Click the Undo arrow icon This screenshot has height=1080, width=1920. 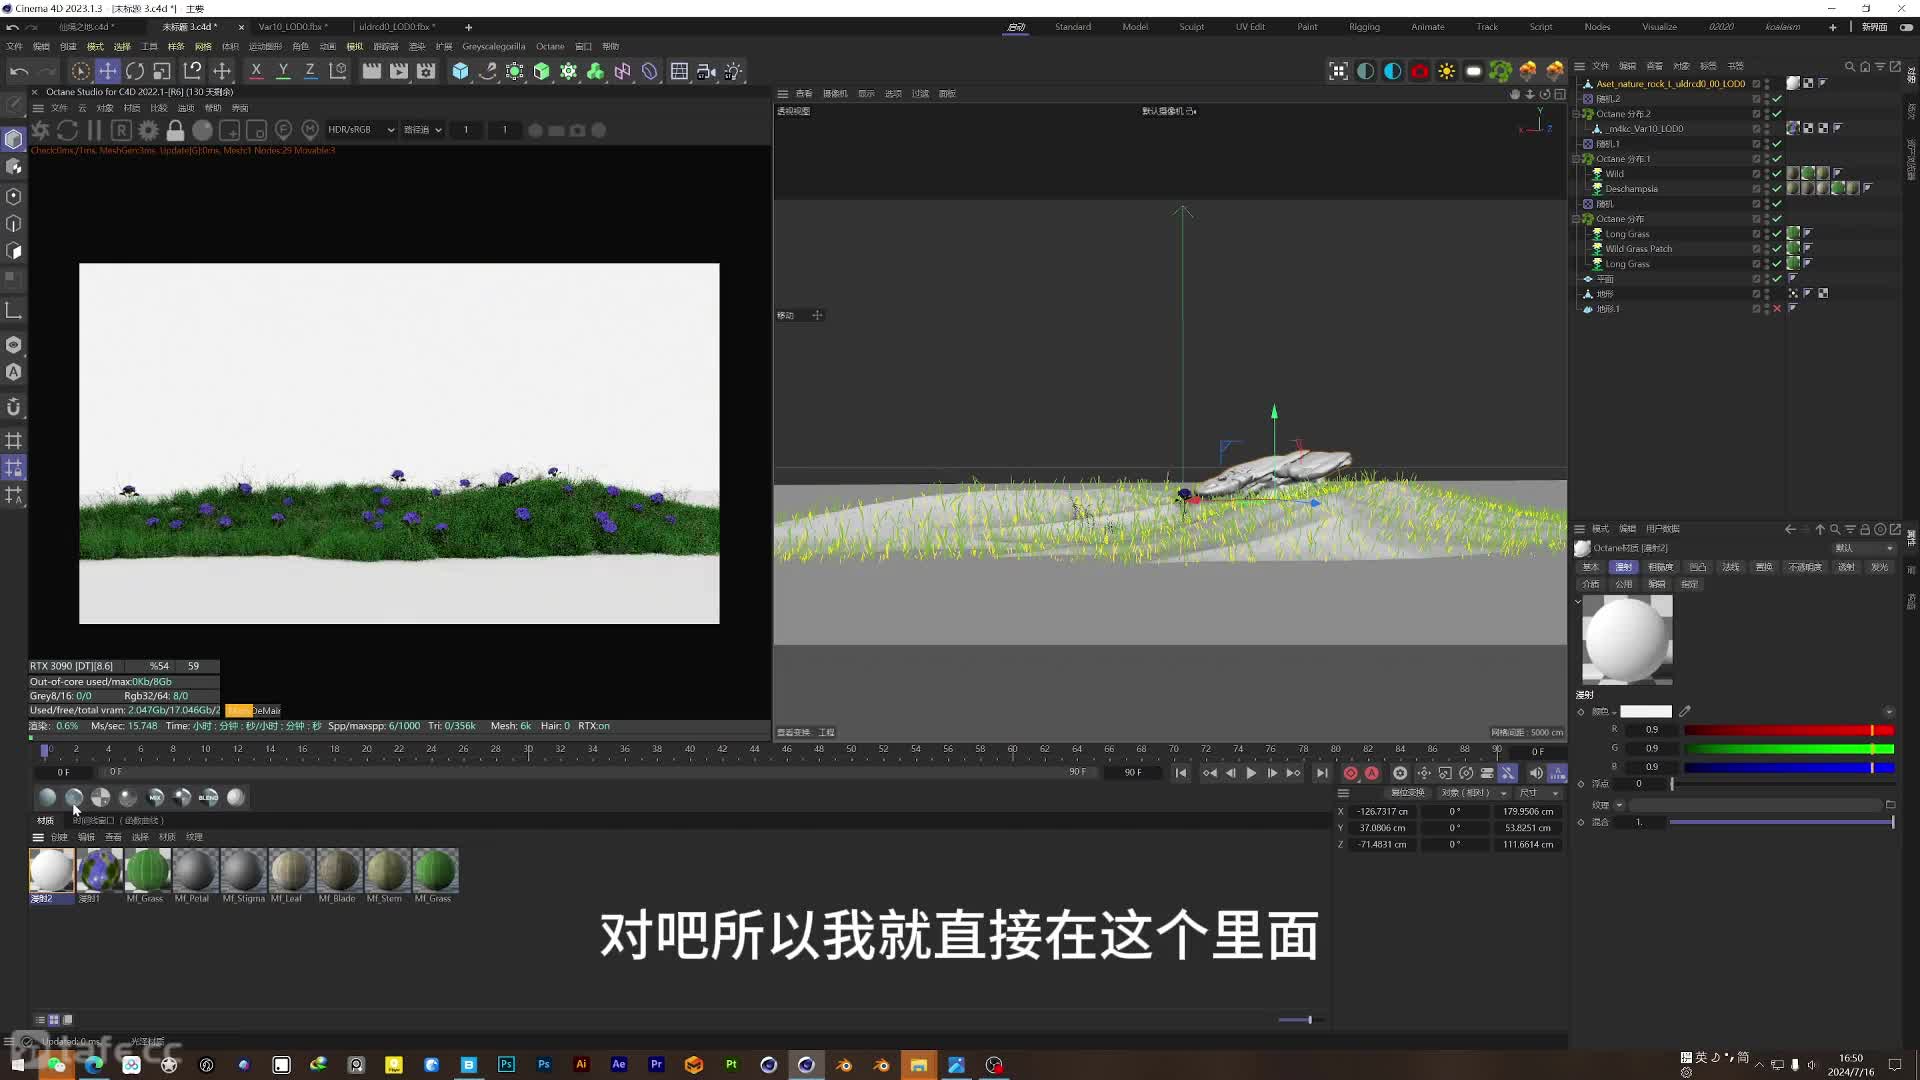tap(18, 71)
